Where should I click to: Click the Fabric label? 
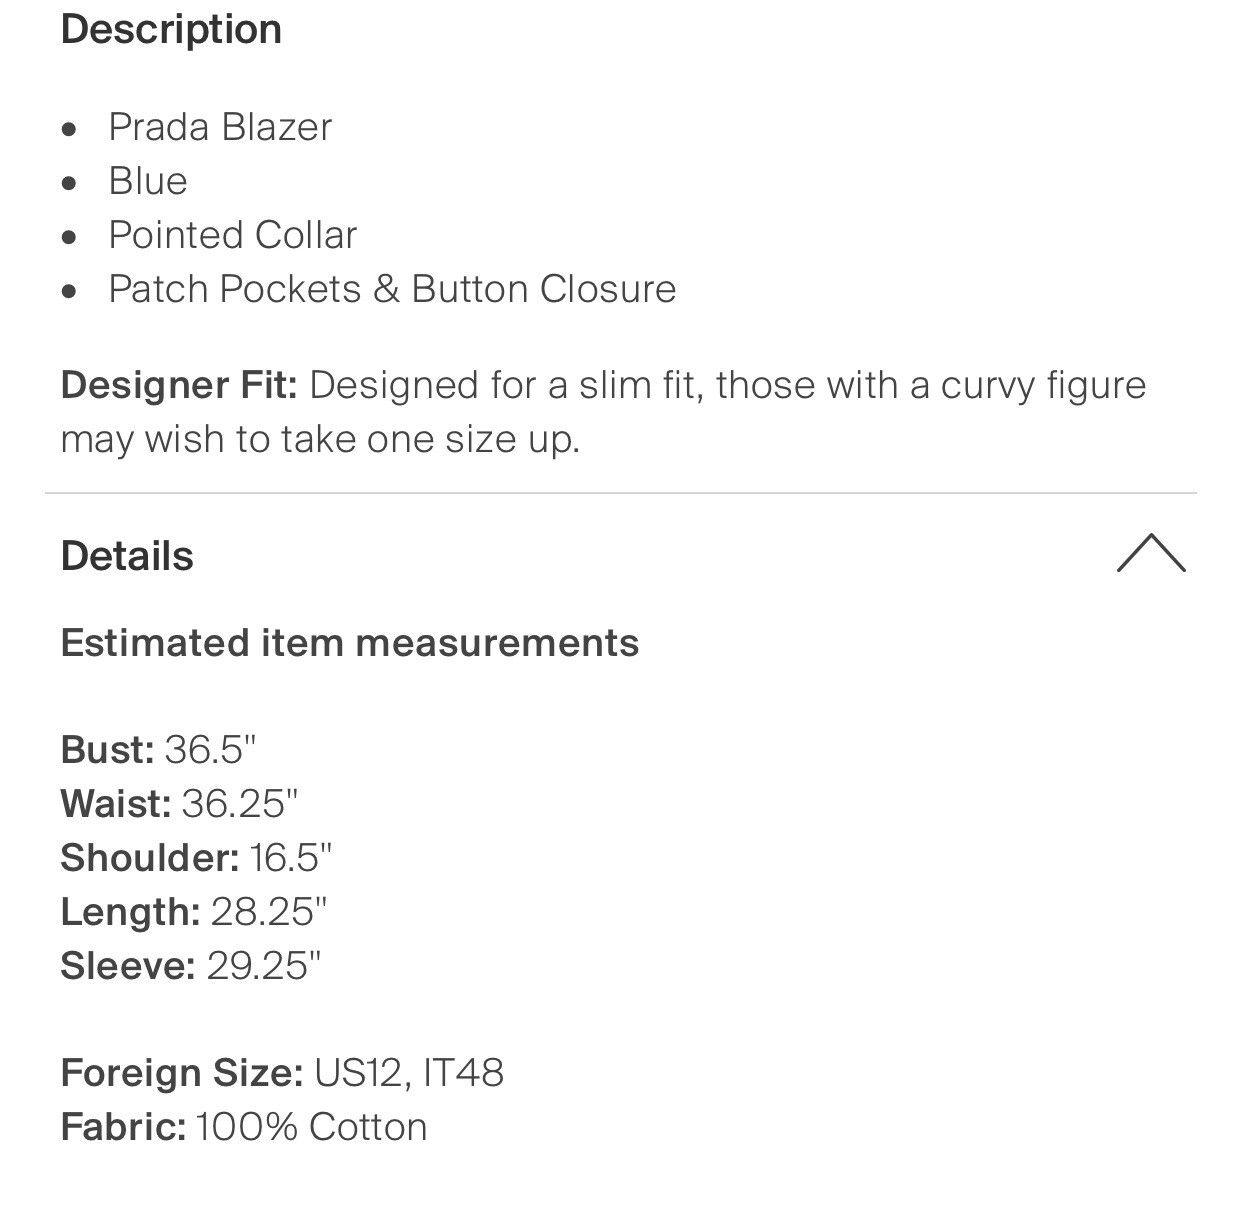point(123,1127)
